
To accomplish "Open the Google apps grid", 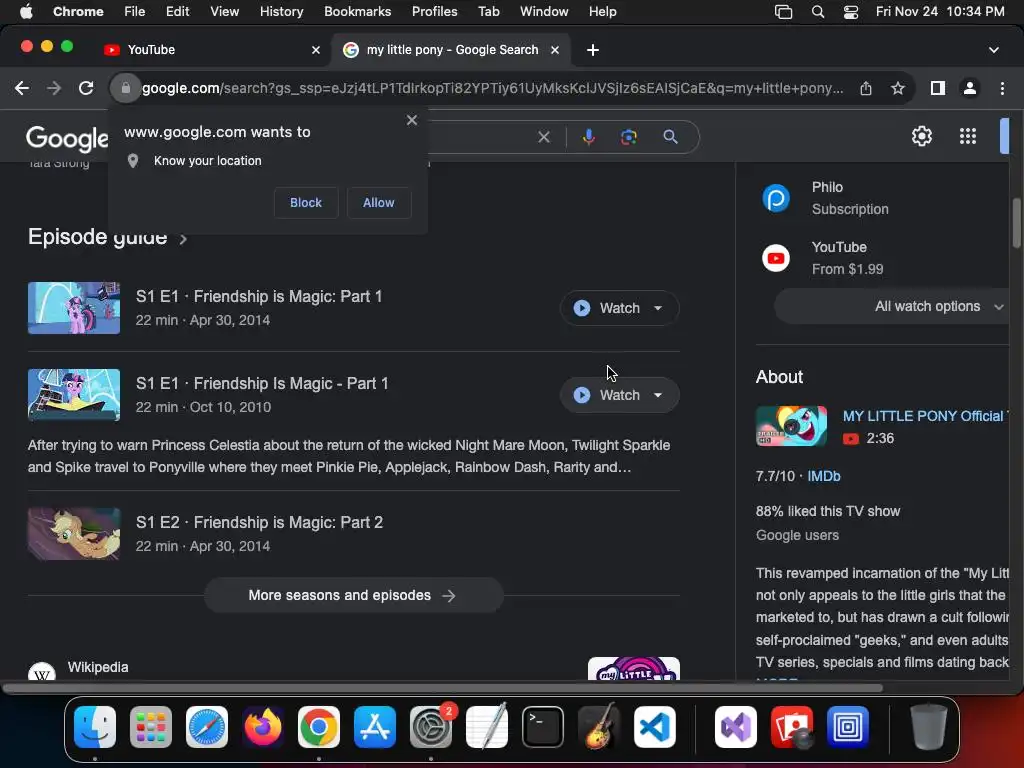I will tap(968, 136).
